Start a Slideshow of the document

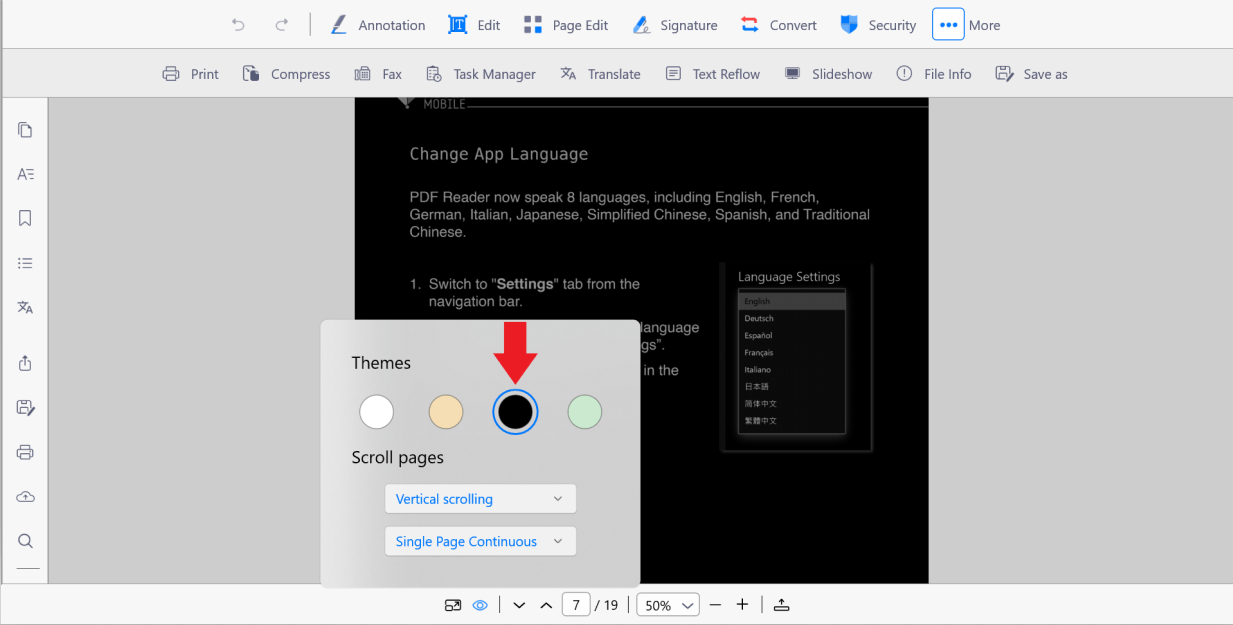(x=828, y=73)
